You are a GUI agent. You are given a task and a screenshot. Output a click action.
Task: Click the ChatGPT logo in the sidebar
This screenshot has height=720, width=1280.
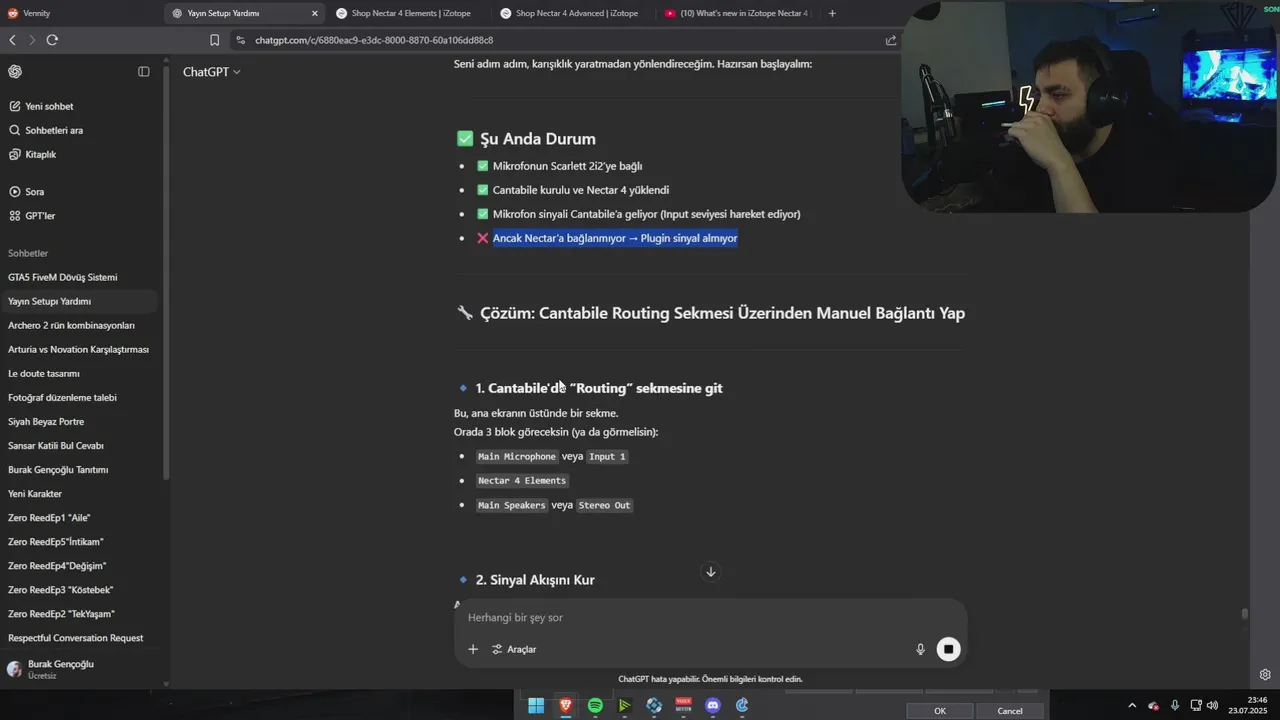coord(15,72)
